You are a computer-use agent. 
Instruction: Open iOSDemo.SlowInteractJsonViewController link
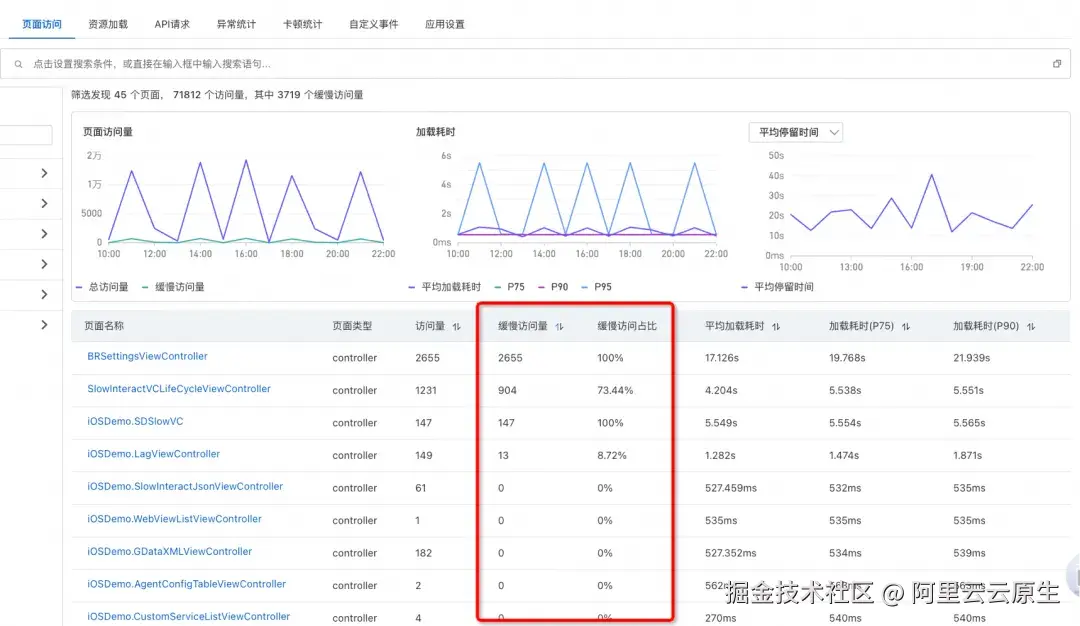tap(185, 486)
